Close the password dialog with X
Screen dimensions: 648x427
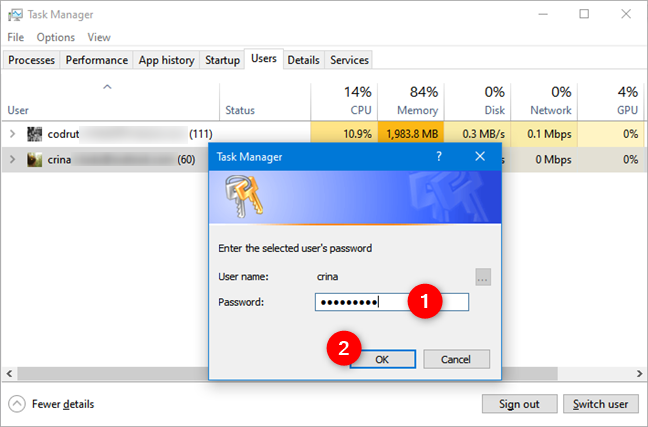(480, 156)
